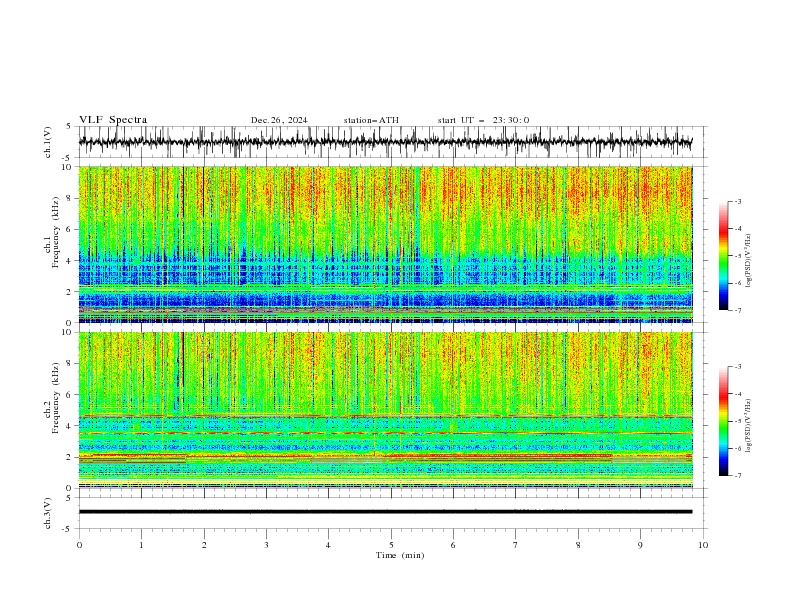This screenshot has height=612, width=792.
Task: Click the time axis tick label "1"
Action: 142,545
